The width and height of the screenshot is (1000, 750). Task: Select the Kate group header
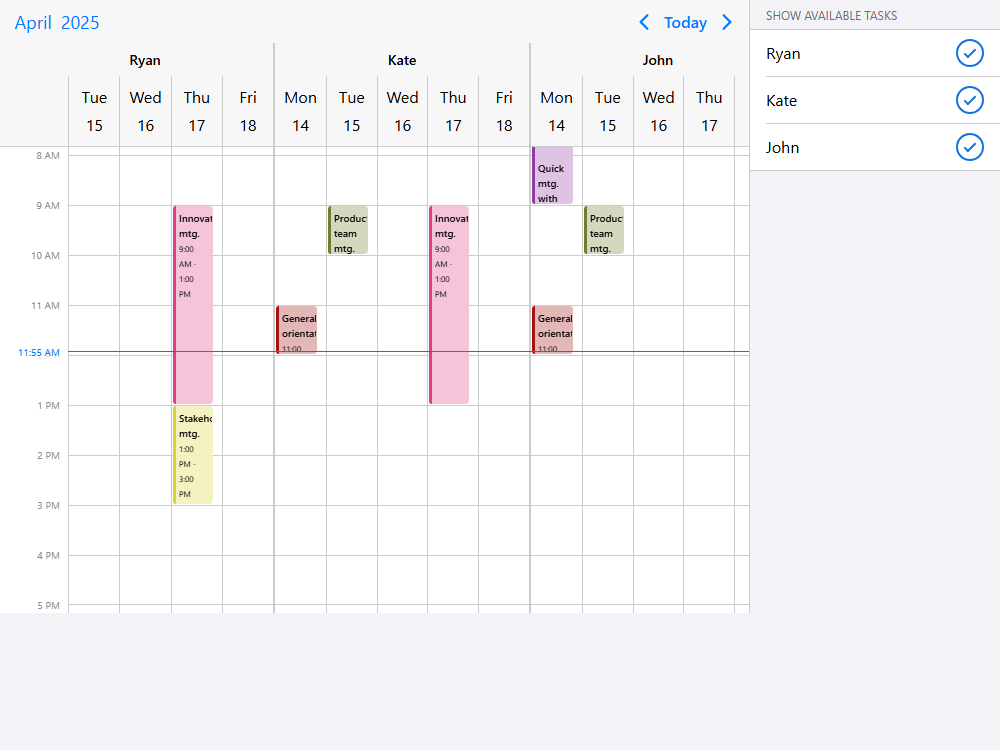402,60
